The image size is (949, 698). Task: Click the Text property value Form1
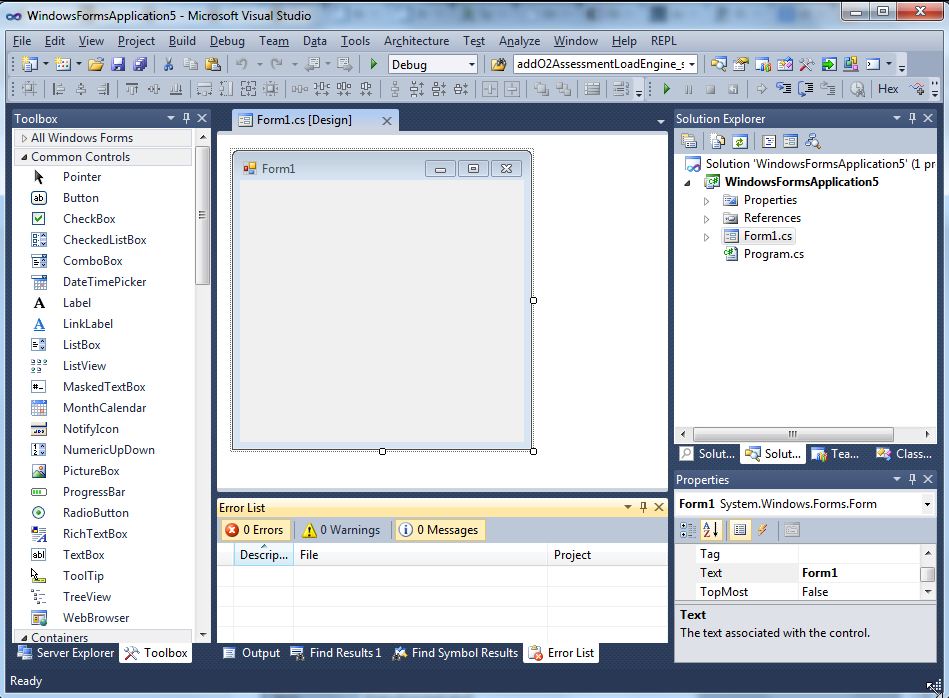pyautogui.click(x=859, y=573)
